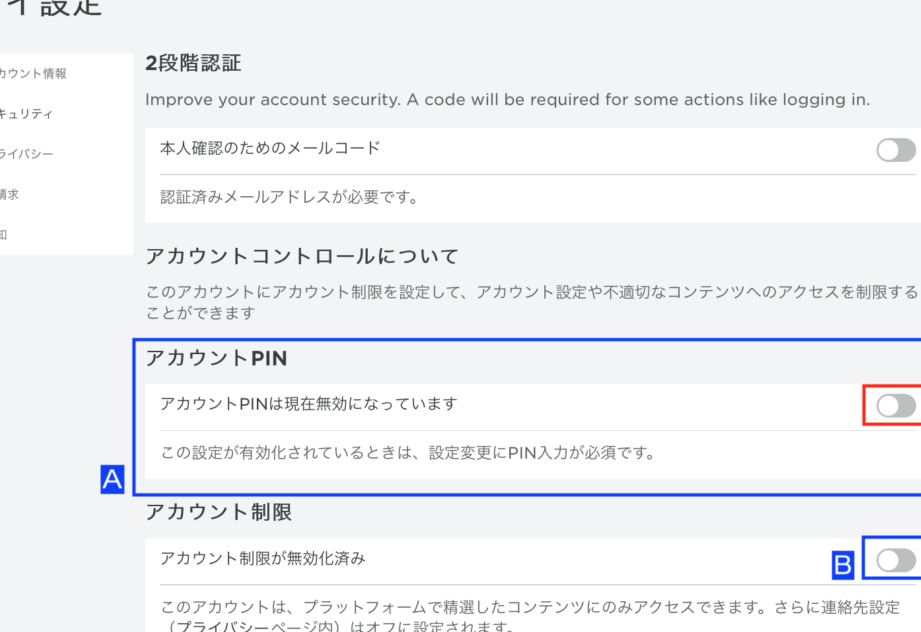Click the blue B annotation marker
Image resolution: width=921 pixels, height=632 pixels.
pos(843,565)
